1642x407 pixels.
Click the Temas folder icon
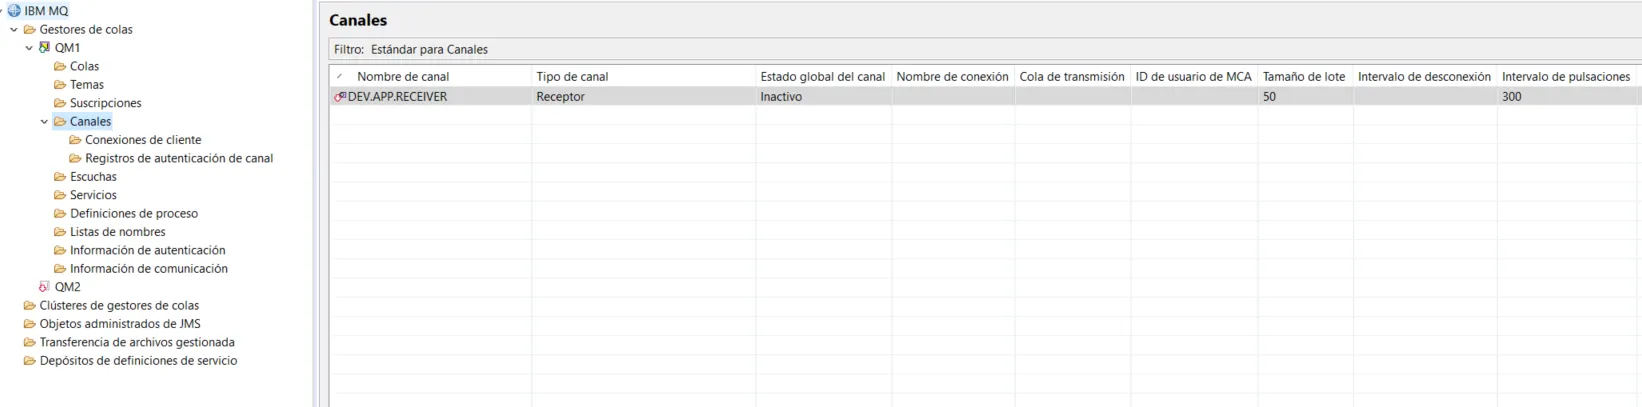click(x=60, y=85)
